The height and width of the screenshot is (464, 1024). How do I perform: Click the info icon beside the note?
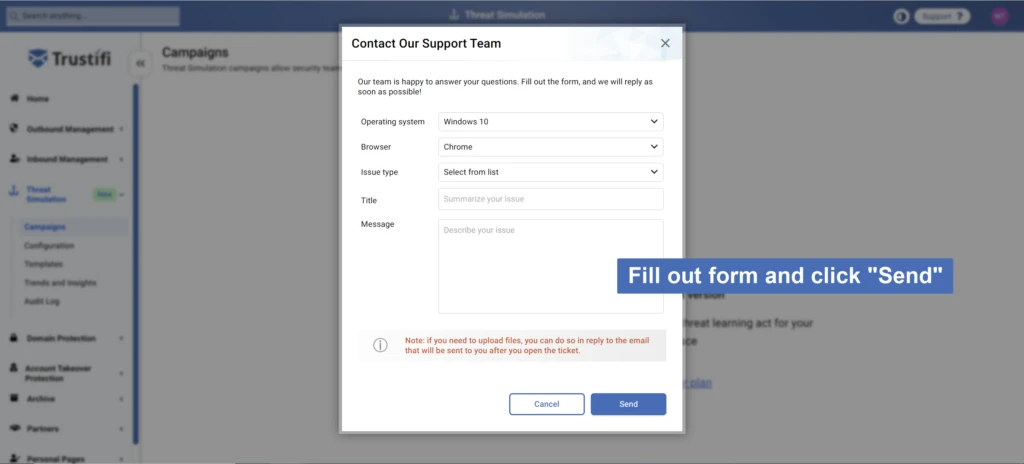[380, 345]
